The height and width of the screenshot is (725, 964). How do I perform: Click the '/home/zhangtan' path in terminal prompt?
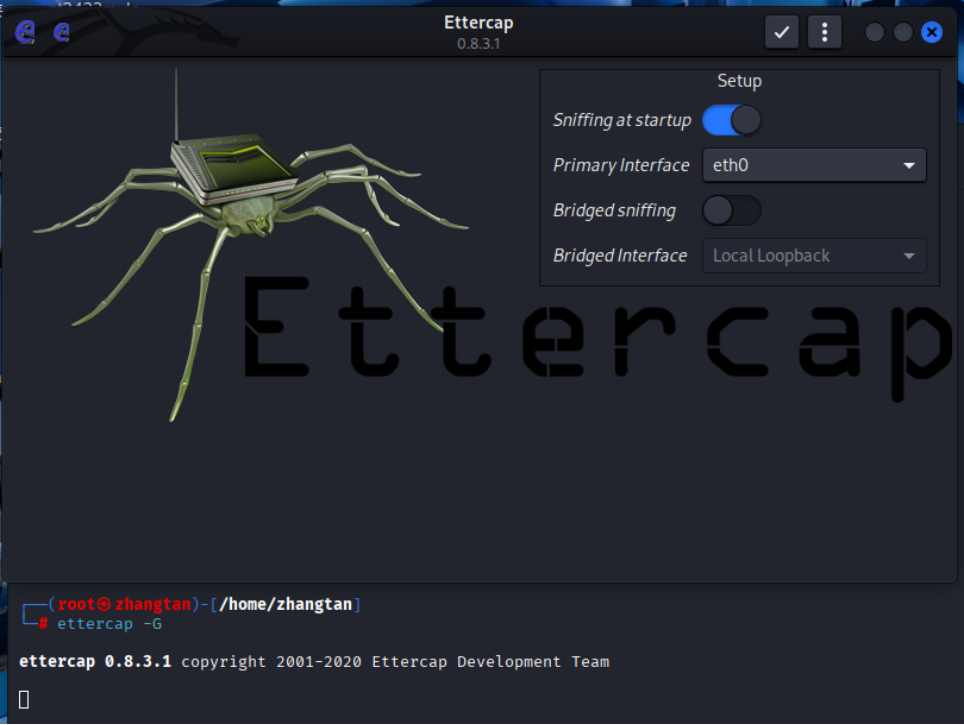click(x=285, y=604)
